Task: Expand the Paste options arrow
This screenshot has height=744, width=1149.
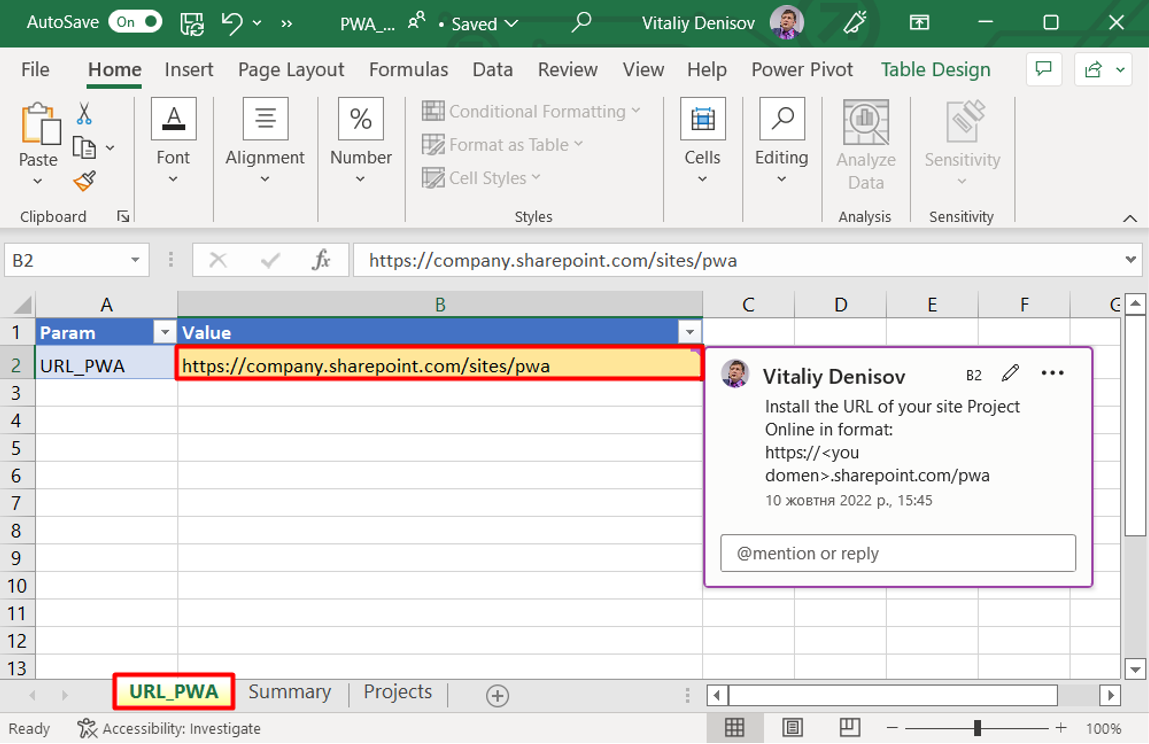Action: coord(38,181)
